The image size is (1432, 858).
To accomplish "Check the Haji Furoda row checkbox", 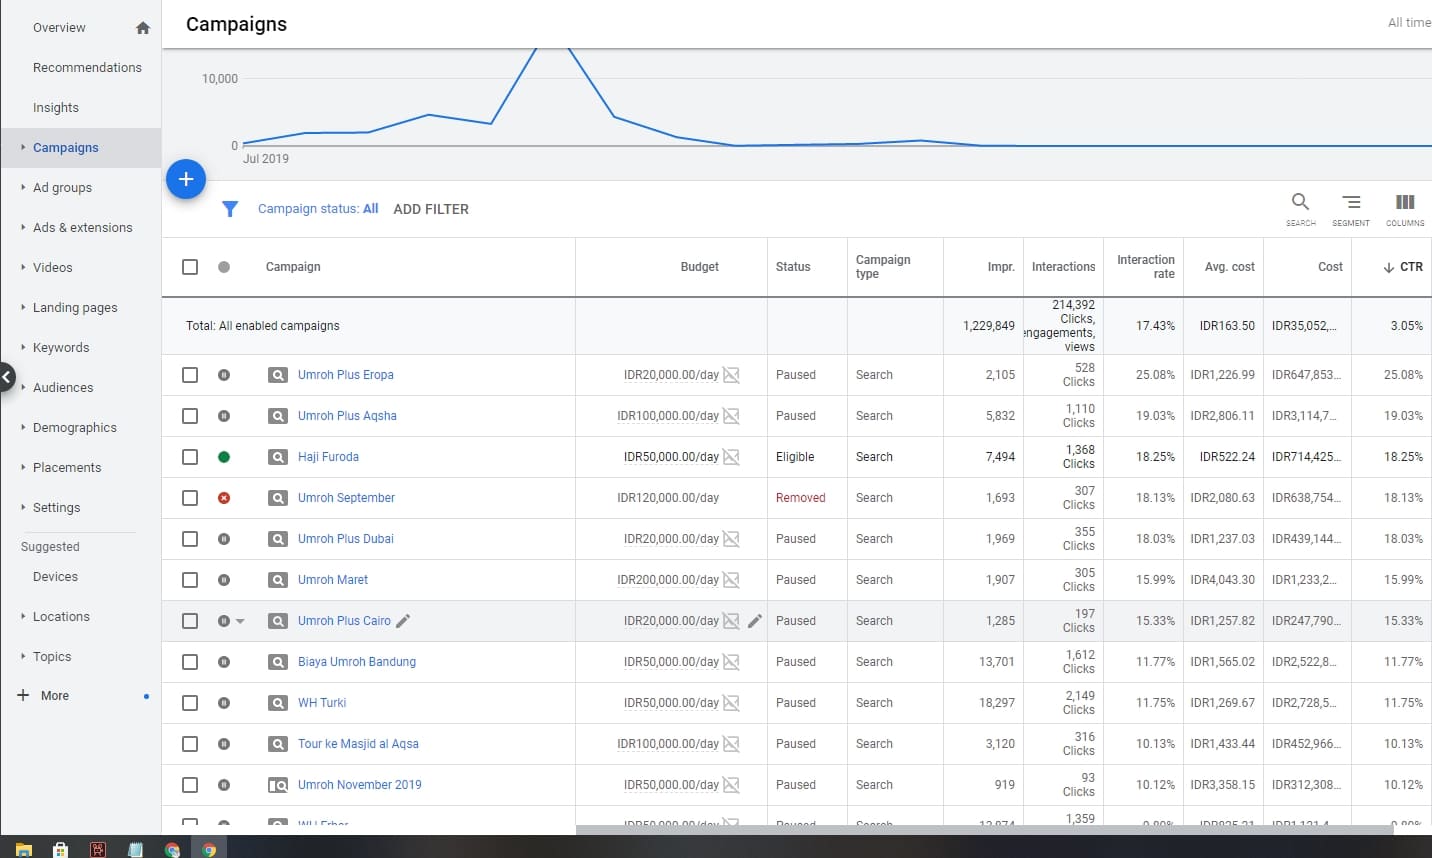I will (x=190, y=457).
